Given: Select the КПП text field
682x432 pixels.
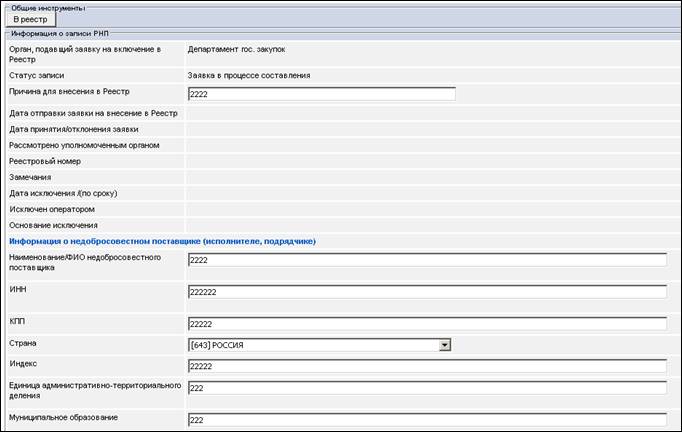Looking at the screenshot, I should click(x=427, y=324).
